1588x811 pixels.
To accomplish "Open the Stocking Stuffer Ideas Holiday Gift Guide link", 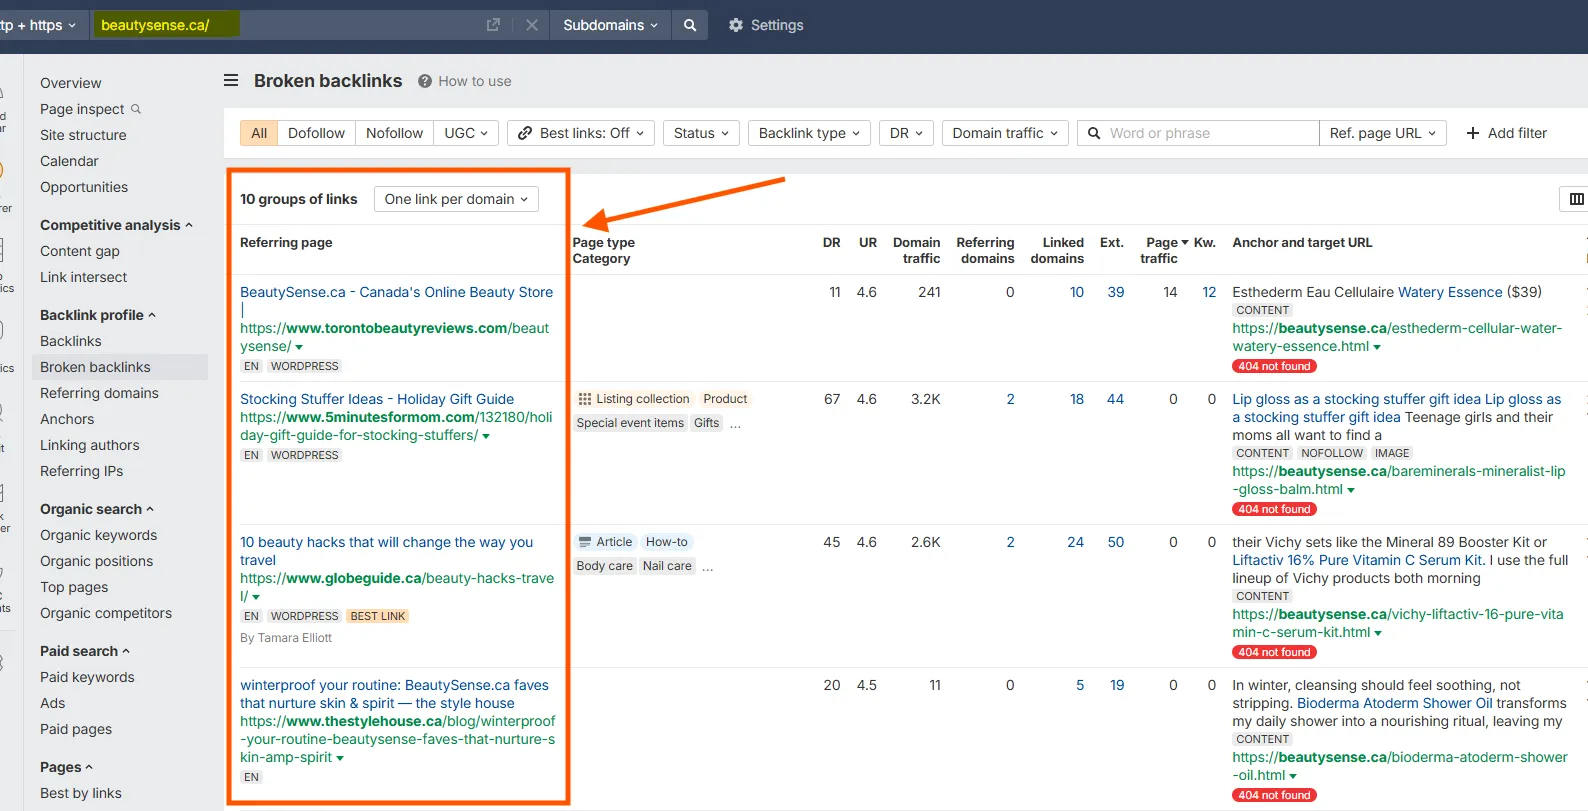I will [377, 399].
